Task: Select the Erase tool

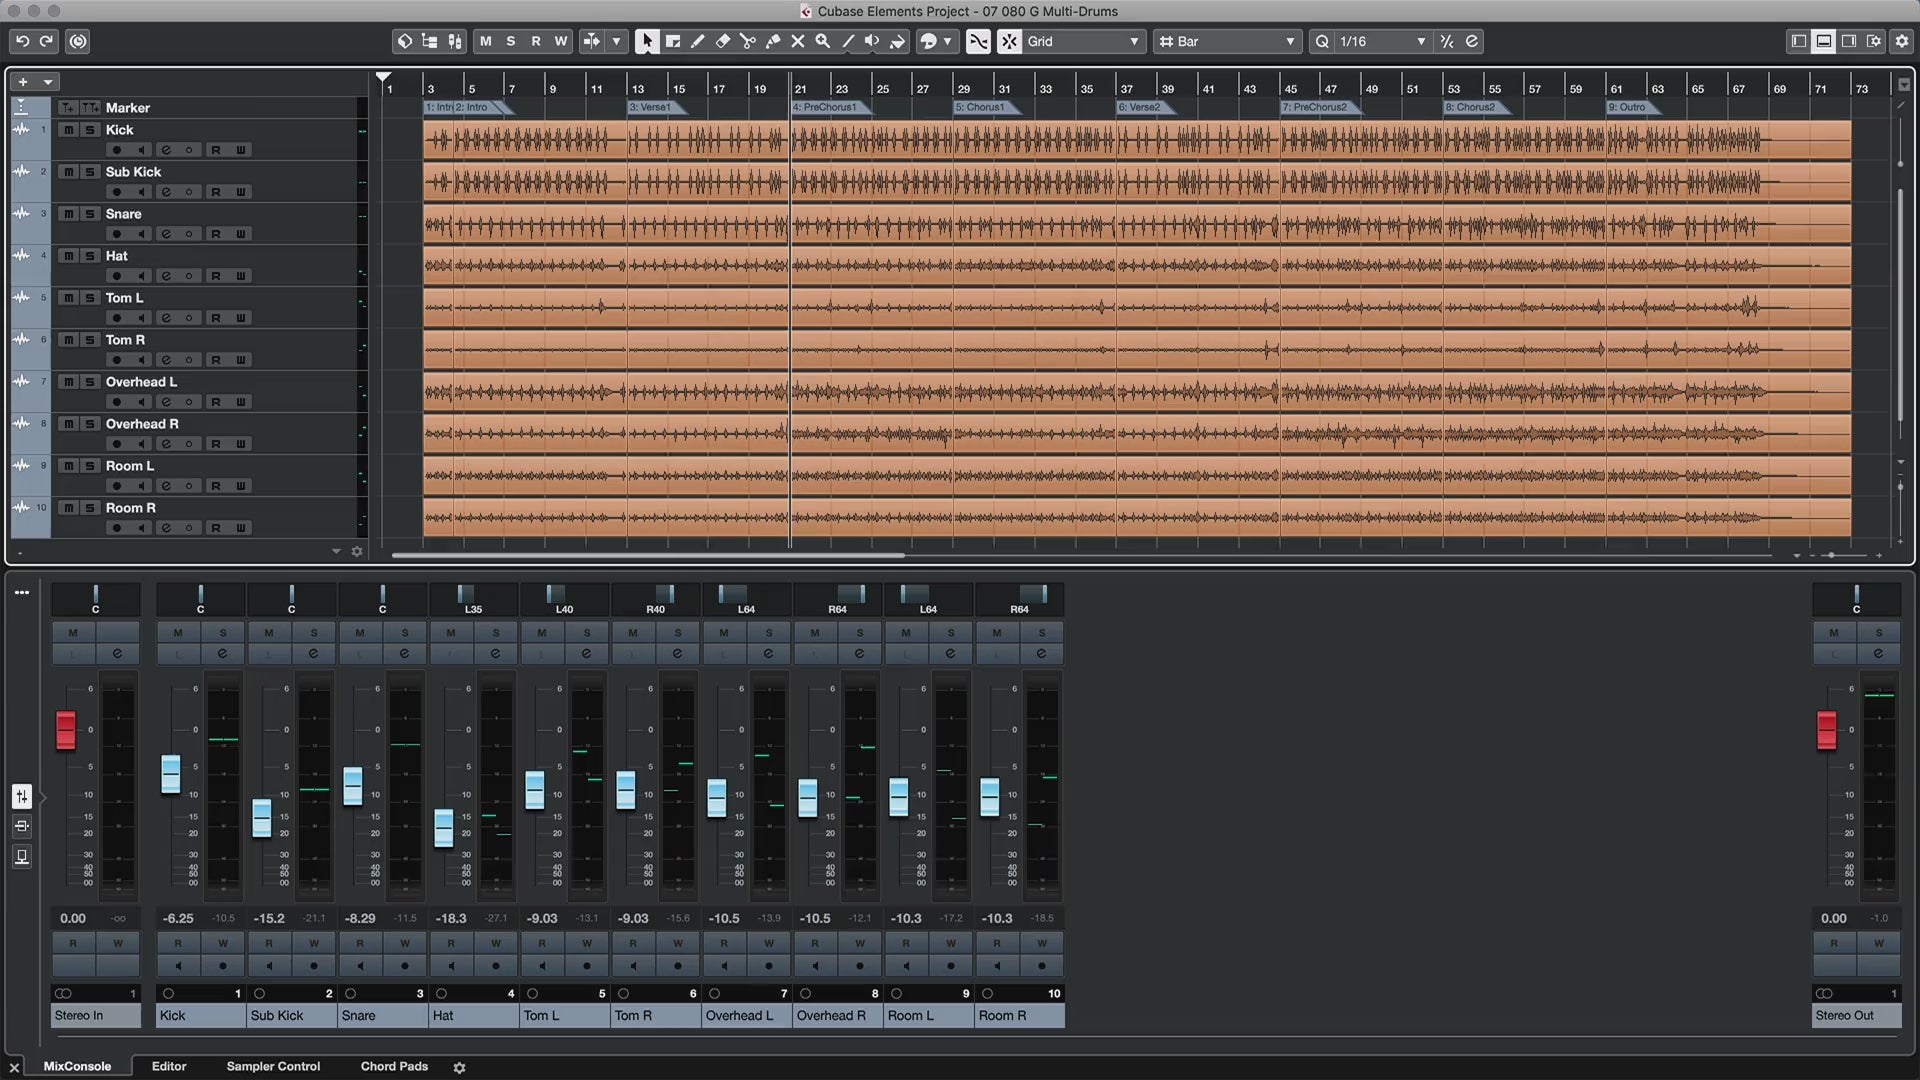Action: click(x=723, y=41)
